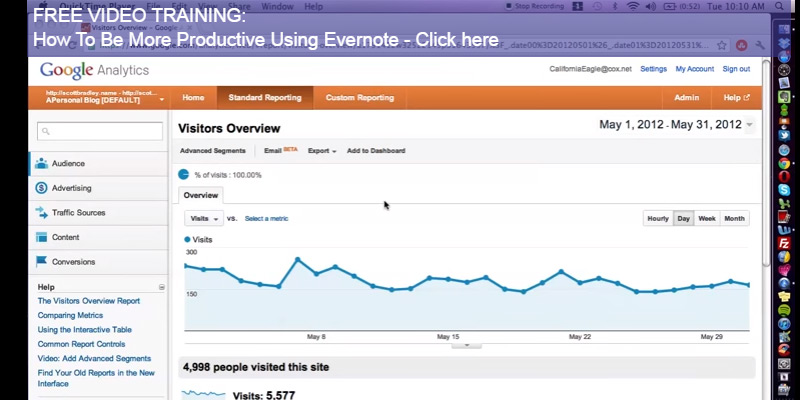The height and width of the screenshot is (400, 800).
Task: Launch Opera from the dock
Action: (x=784, y=177)
